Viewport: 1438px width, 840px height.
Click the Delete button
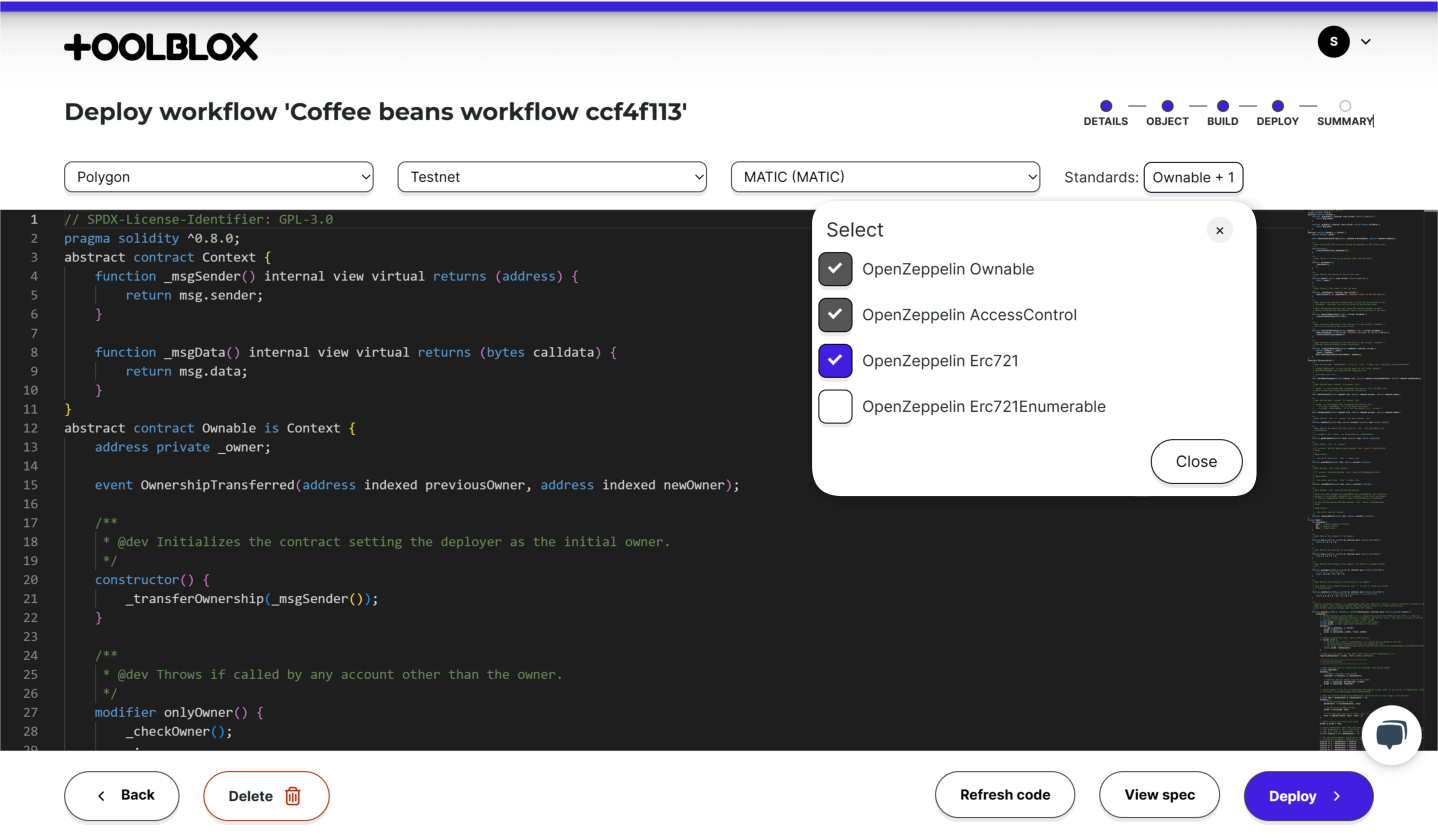tap(266, 796)
